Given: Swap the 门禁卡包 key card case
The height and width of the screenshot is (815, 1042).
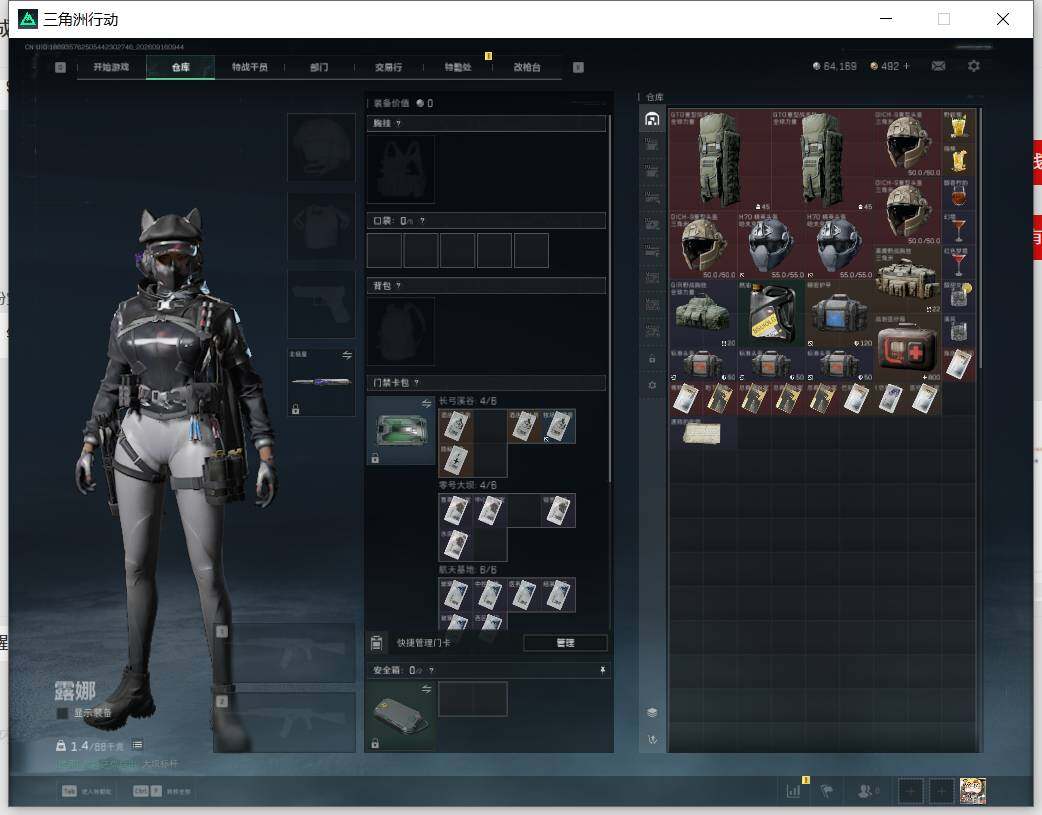Looking at the screenshot, I should coord(426,404).
